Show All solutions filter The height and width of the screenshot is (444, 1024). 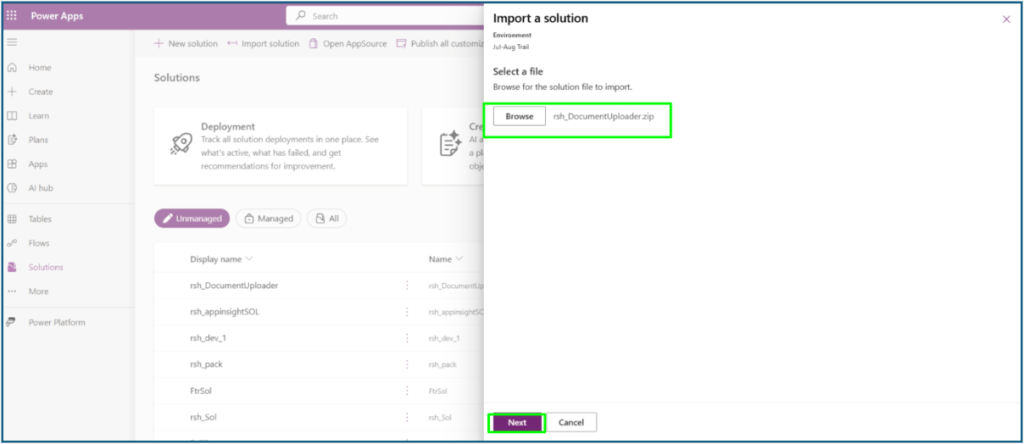coord(327,218)
